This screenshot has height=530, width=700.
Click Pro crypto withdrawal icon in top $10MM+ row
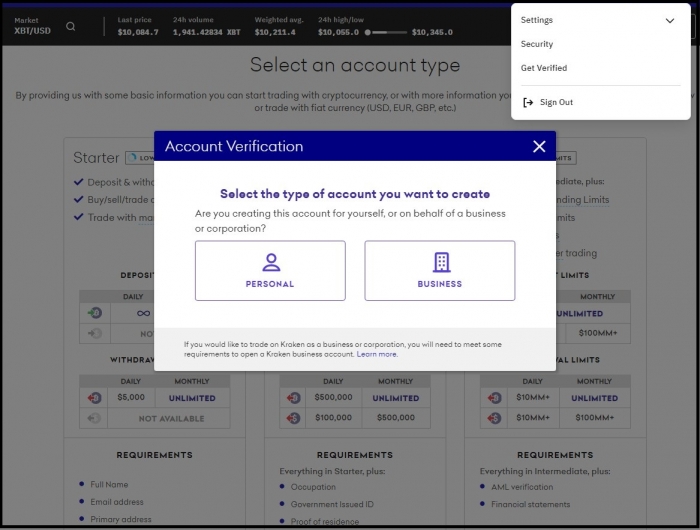494,398
